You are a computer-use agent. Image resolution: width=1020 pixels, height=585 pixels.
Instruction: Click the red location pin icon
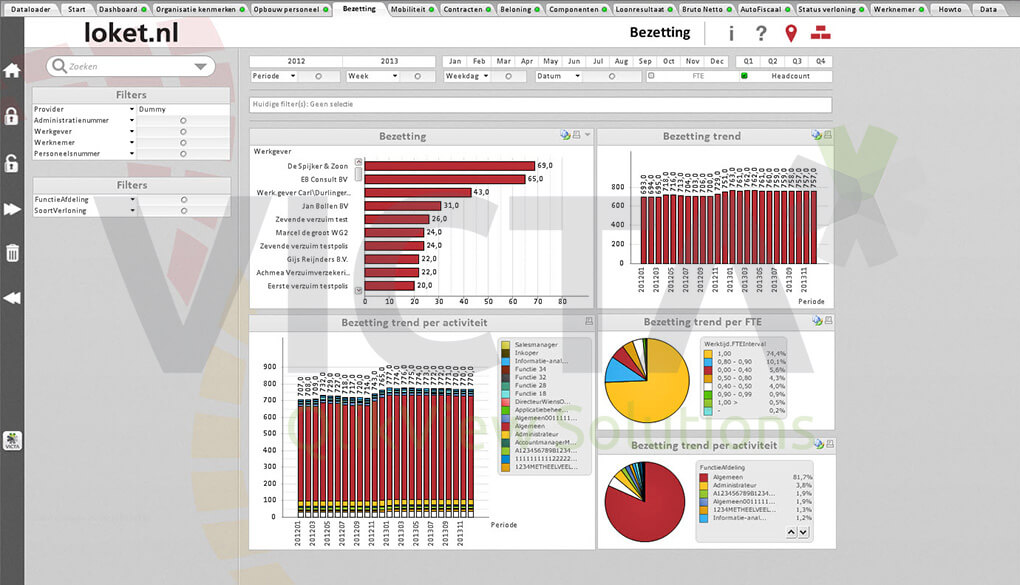coord(791,33)
